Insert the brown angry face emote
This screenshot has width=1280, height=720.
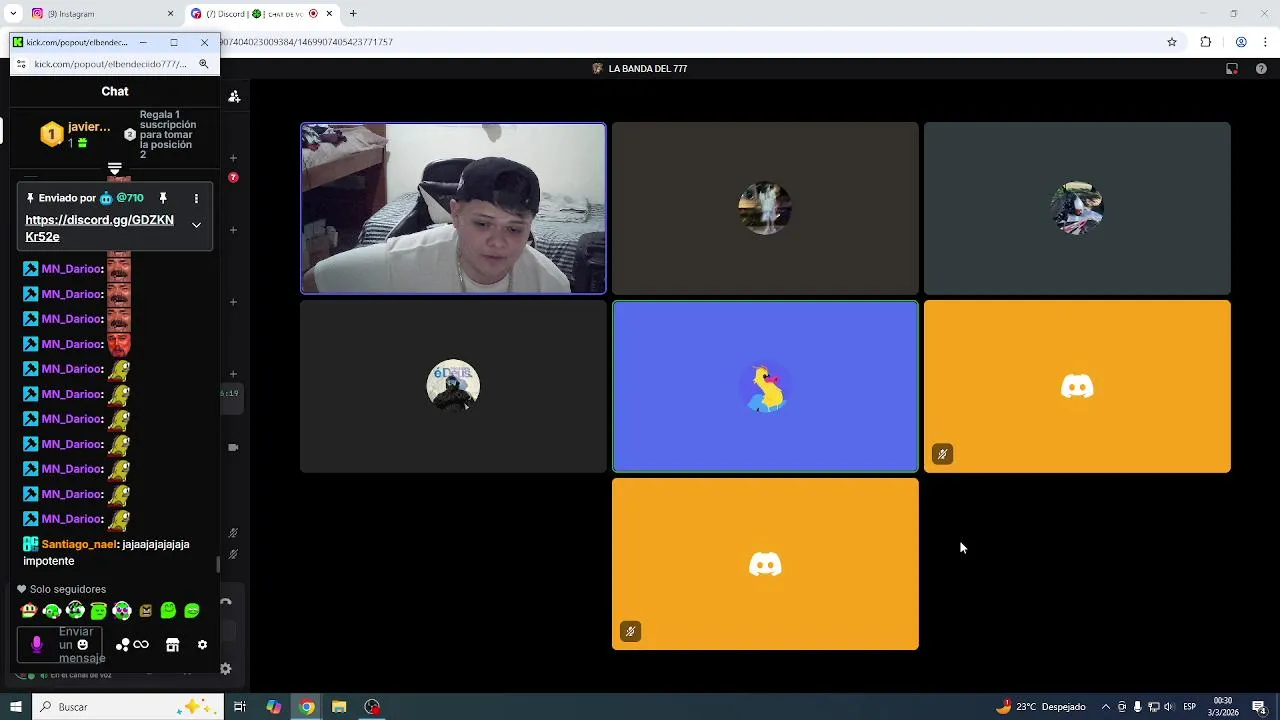[x=146, y=611]
